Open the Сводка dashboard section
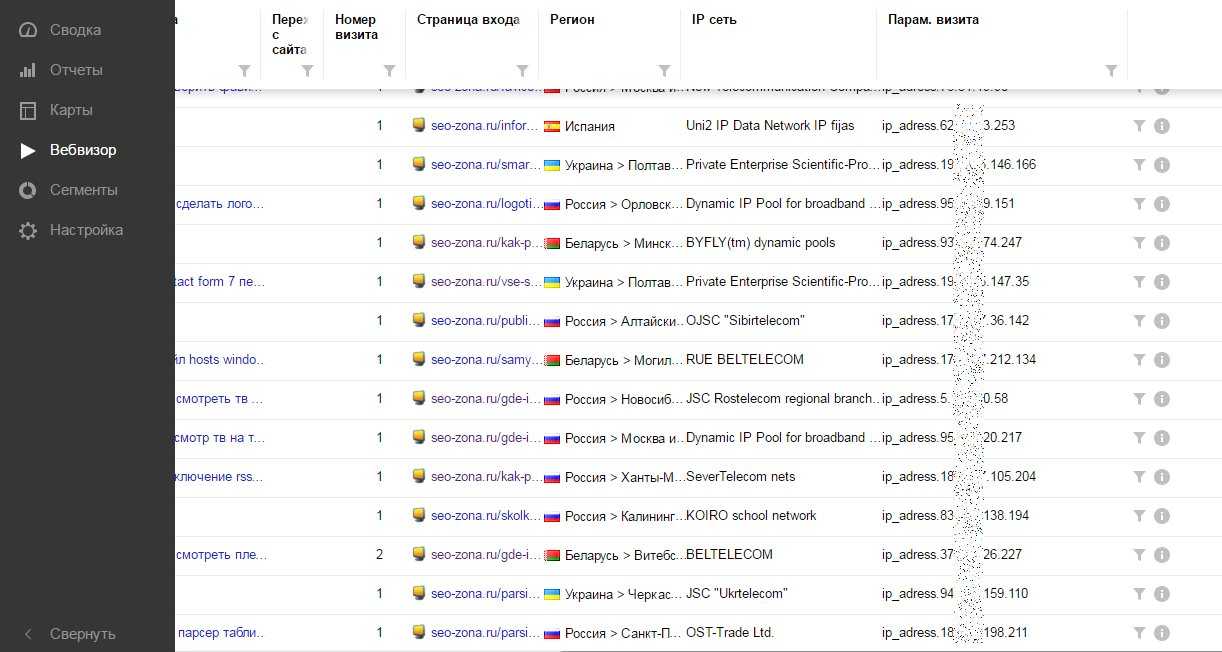 [75, 30]
